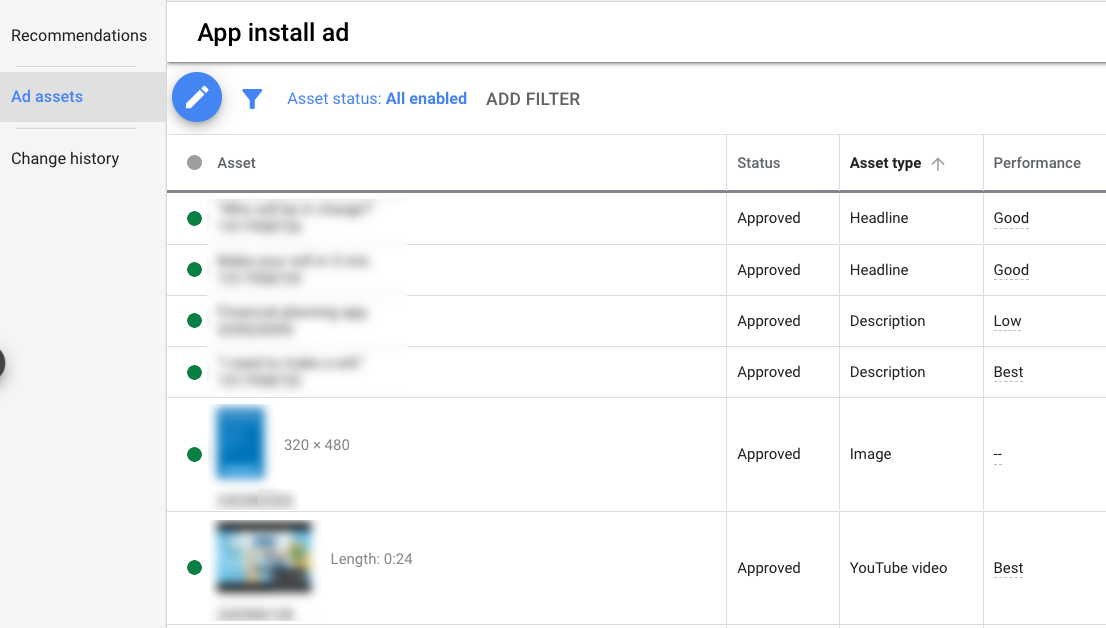Open the filter funnel icon
This screenshot has height=628, width=1106.
tap(252, 98)
